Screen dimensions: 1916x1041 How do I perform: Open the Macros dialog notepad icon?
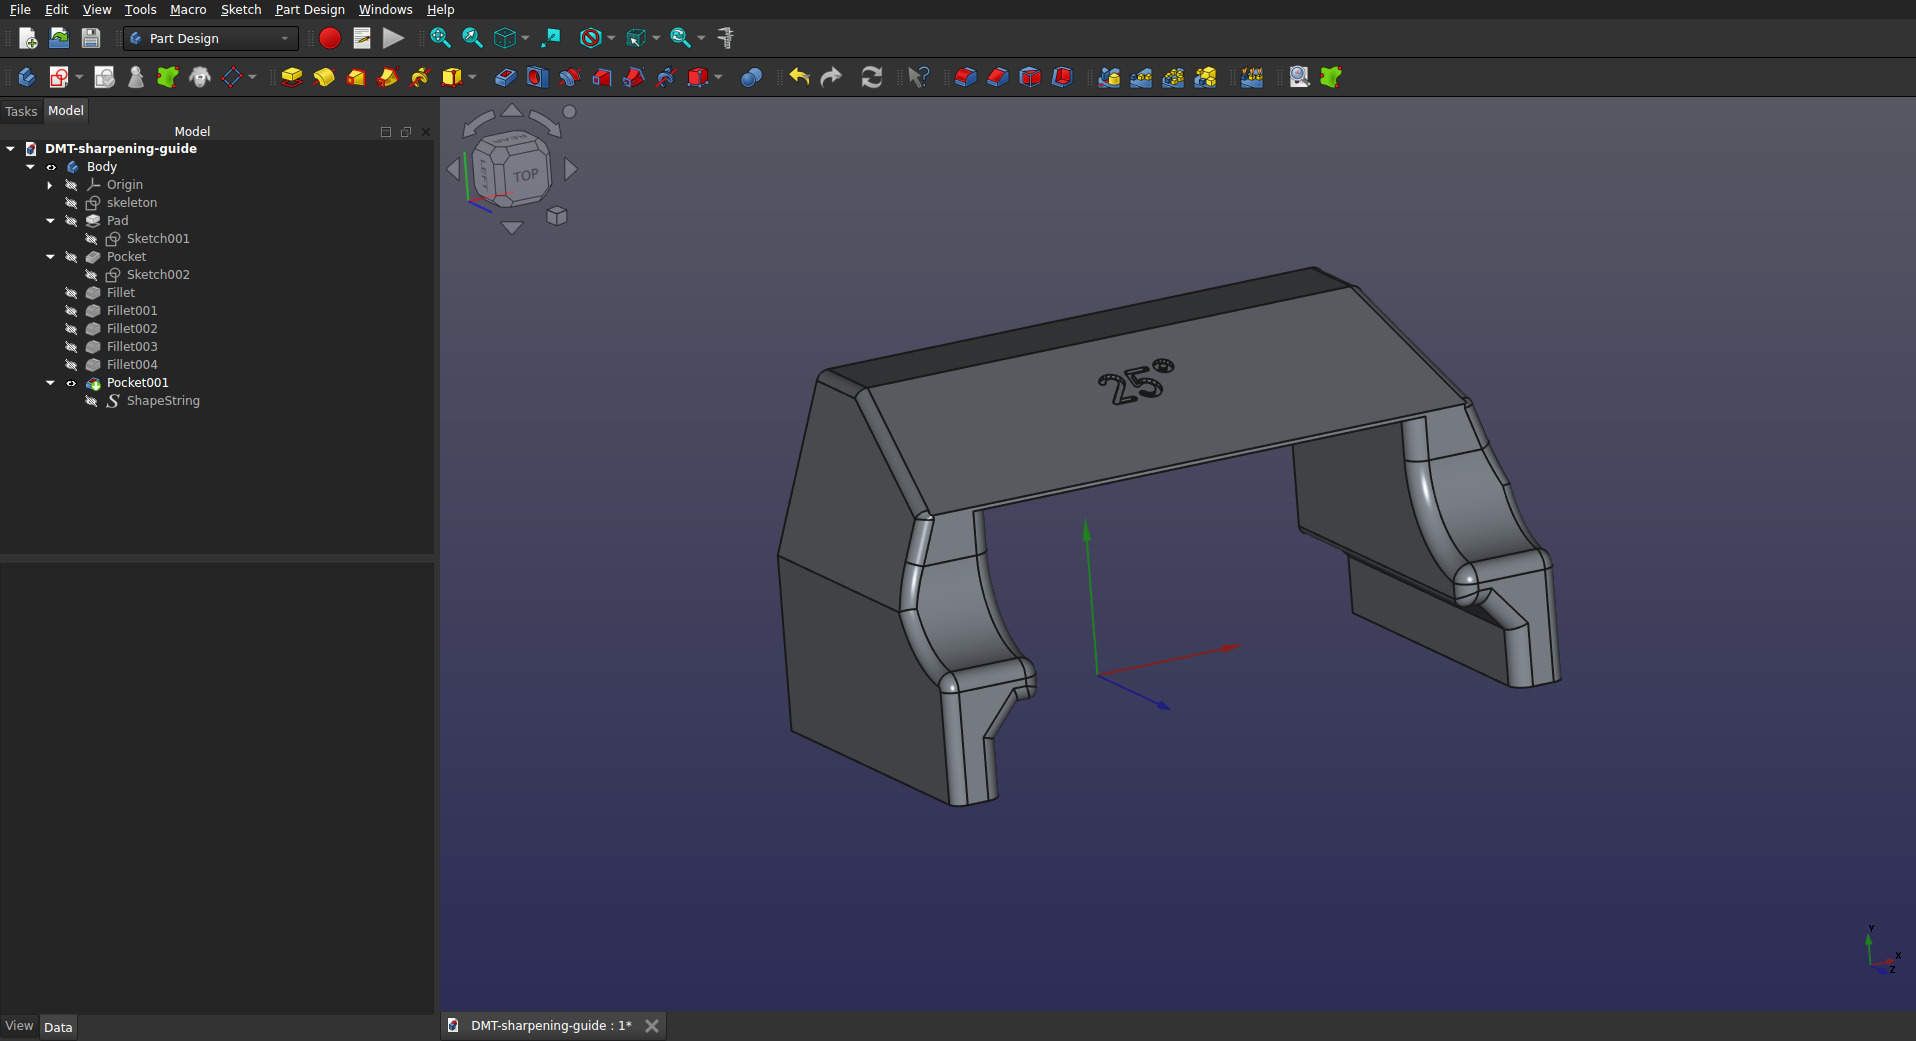click(x=362, y=38)
